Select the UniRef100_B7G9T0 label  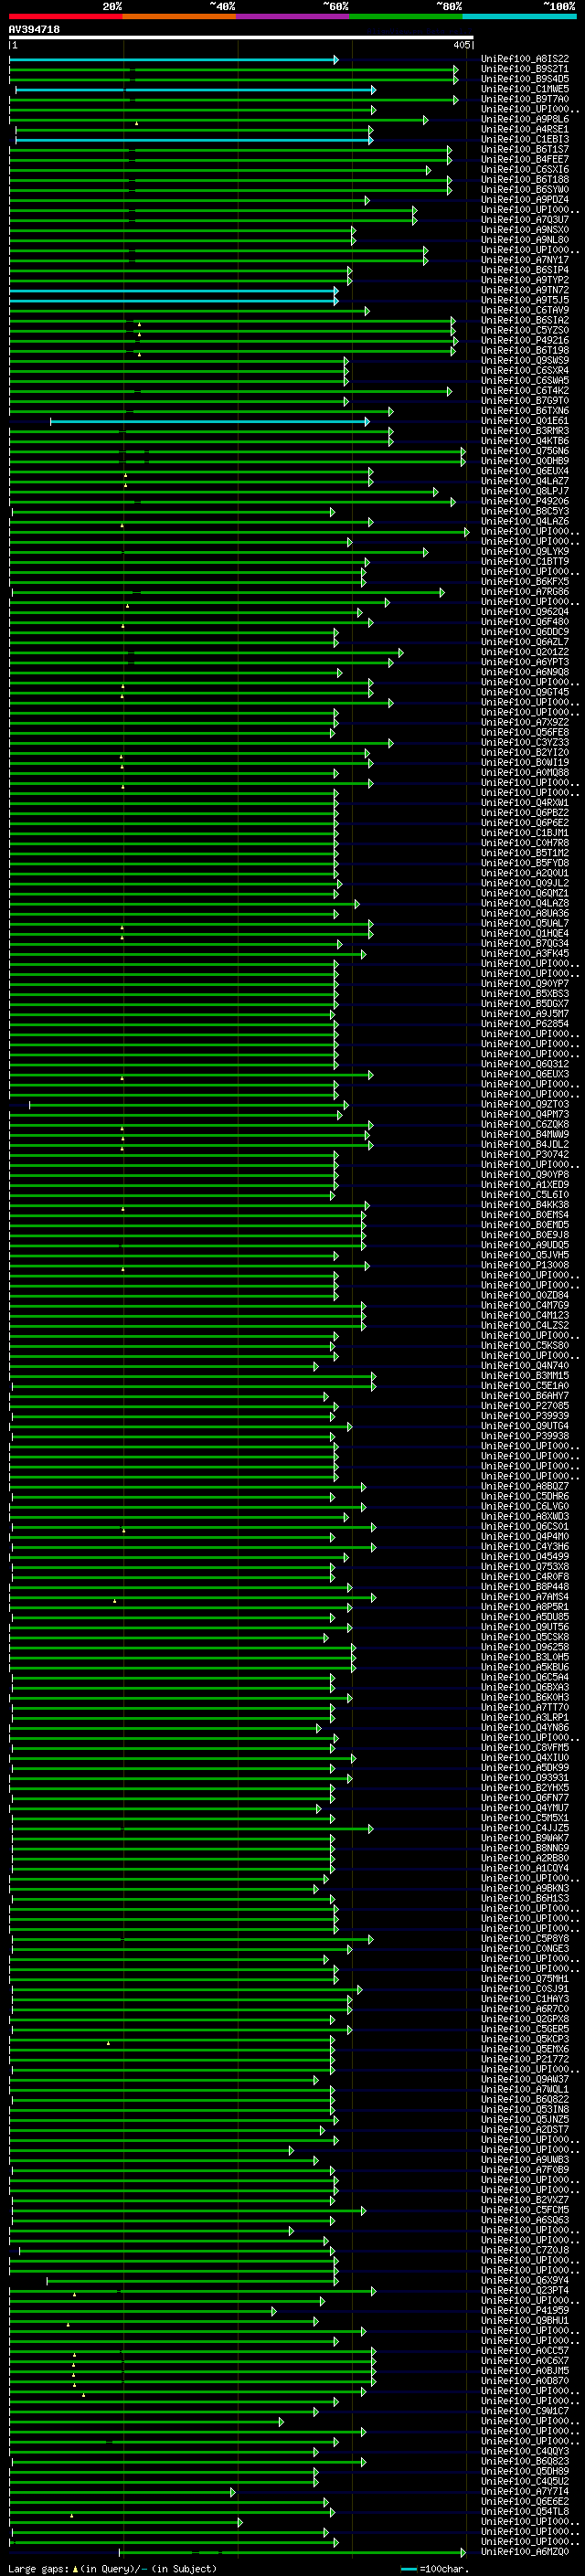click(525, 400)
